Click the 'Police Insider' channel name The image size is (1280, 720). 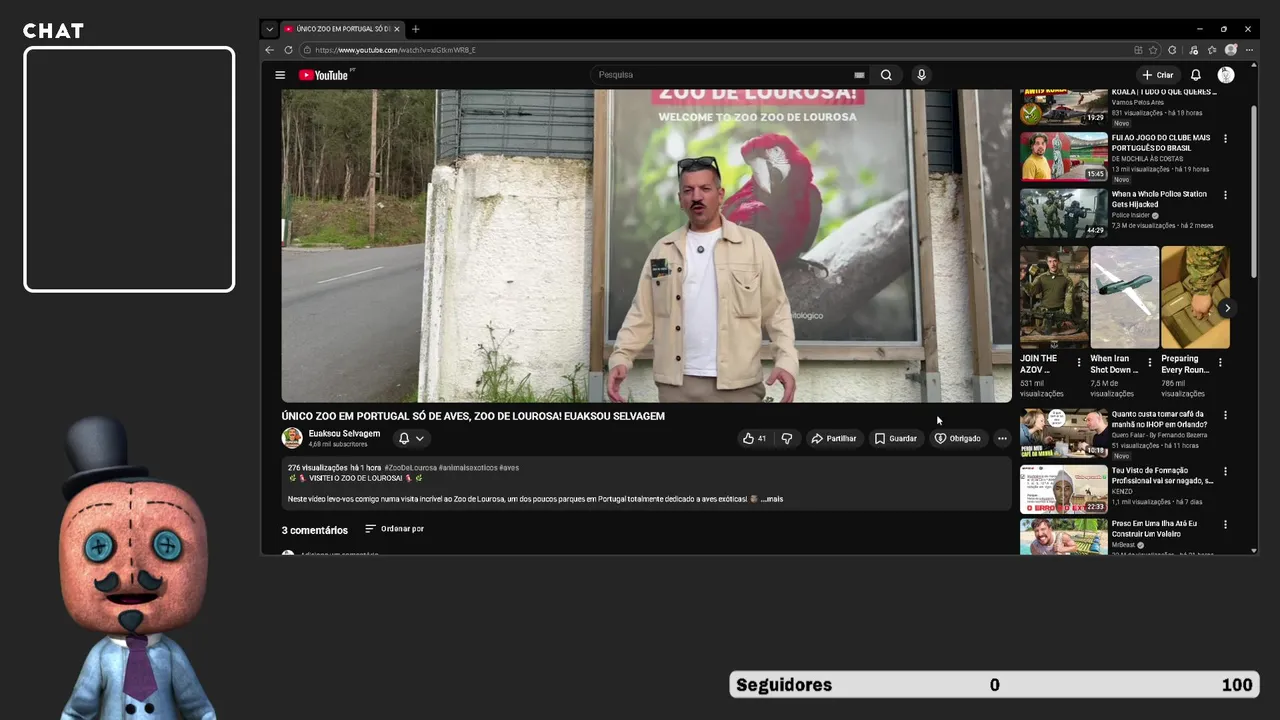click(x=1131, y=215)
